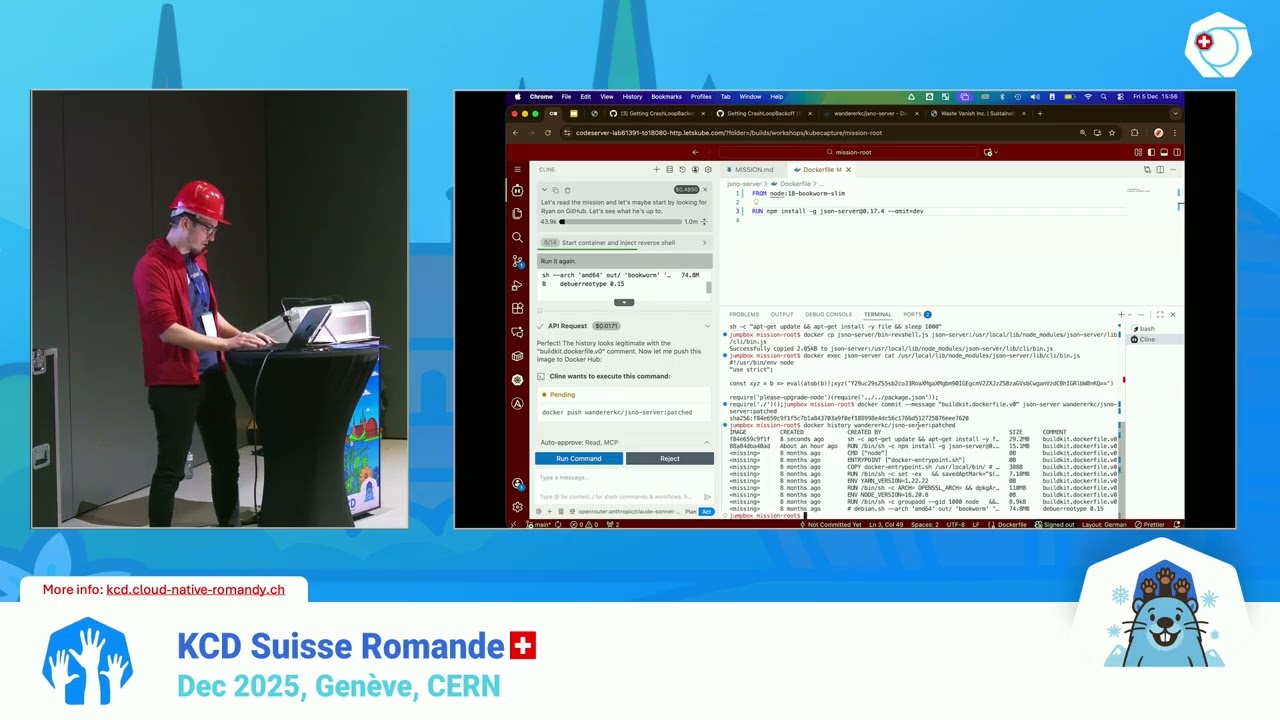The width and height of the screenshot is (1280, 720).
Task: Open Cline task history clock icon
Action: point(682,169)
